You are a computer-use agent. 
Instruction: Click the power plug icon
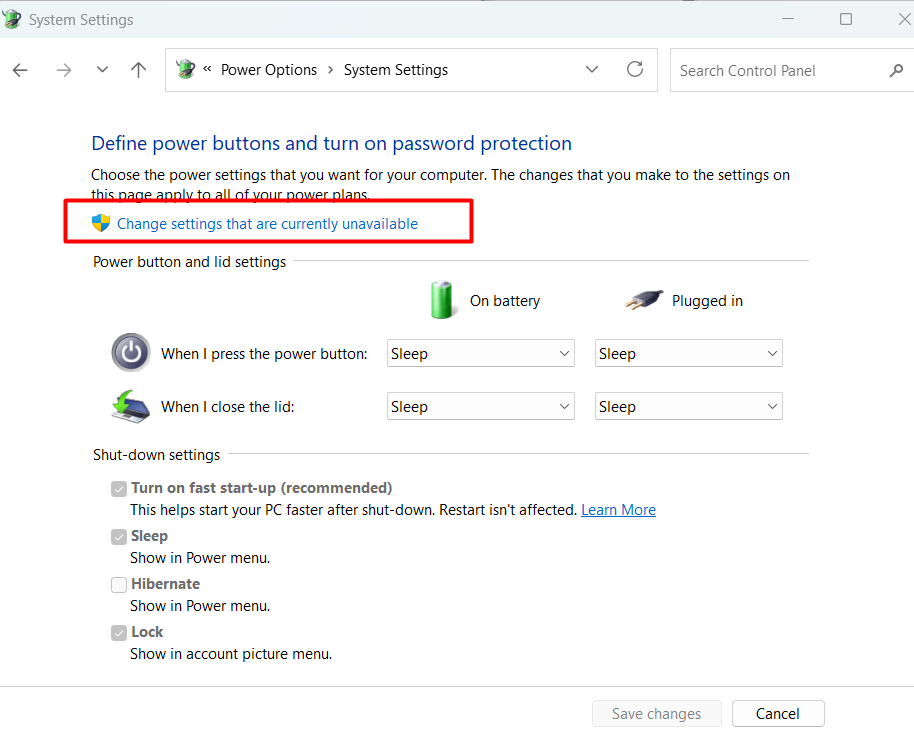click(644, 299)
